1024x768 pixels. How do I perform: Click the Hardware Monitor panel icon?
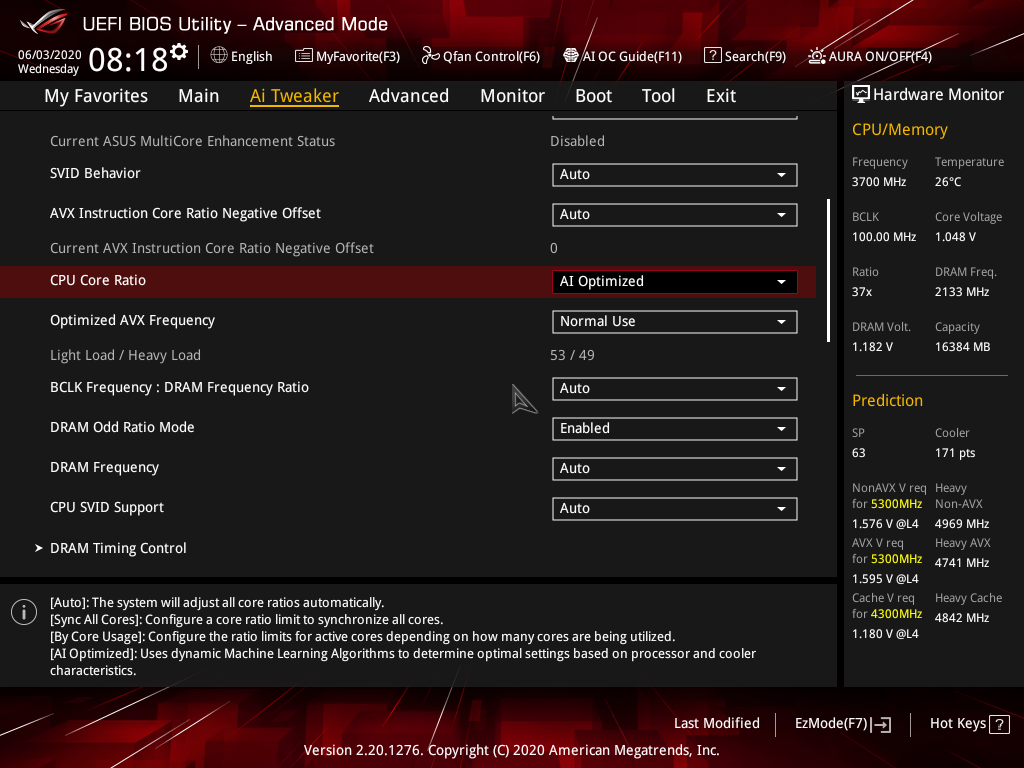861,93
